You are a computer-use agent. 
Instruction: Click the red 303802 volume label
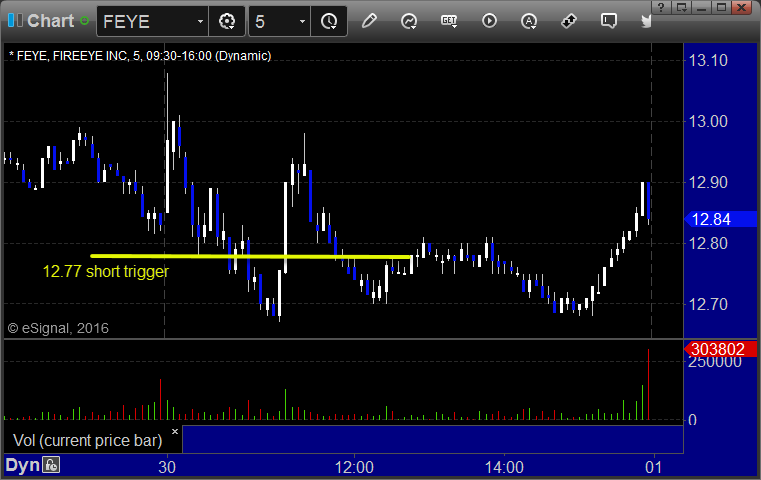(721, 349)
